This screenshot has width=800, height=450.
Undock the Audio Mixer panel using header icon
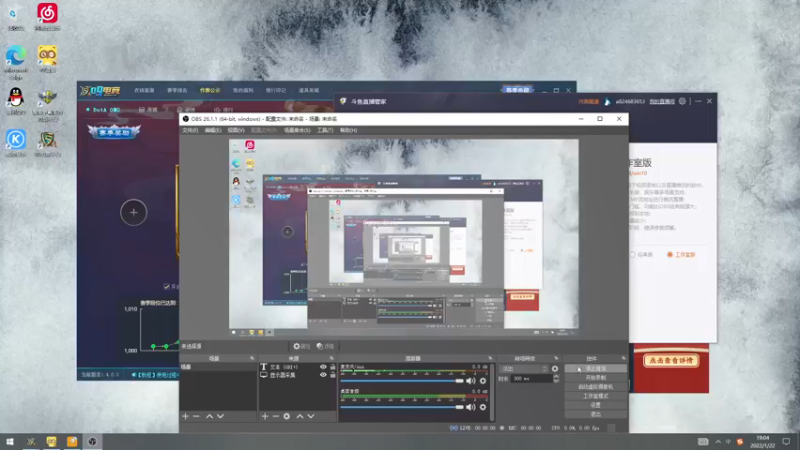pos(490,358)
